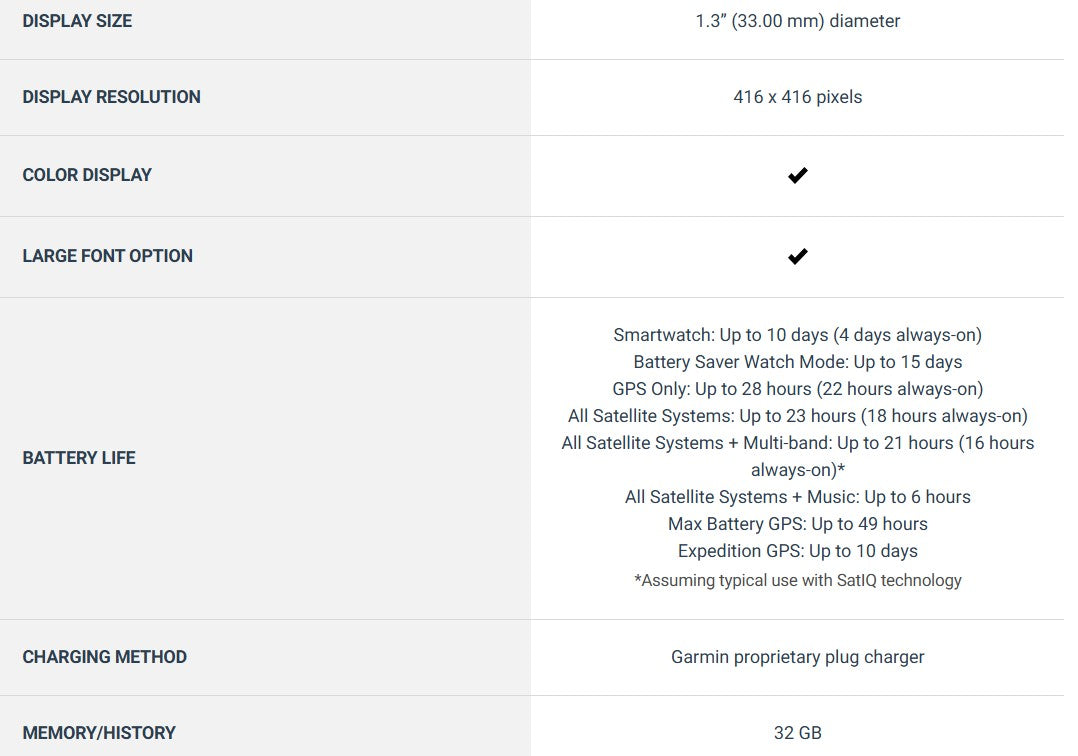Click the DISPLAY RESOLUTION row label
1078x756 pixels.
coord(111,97)
